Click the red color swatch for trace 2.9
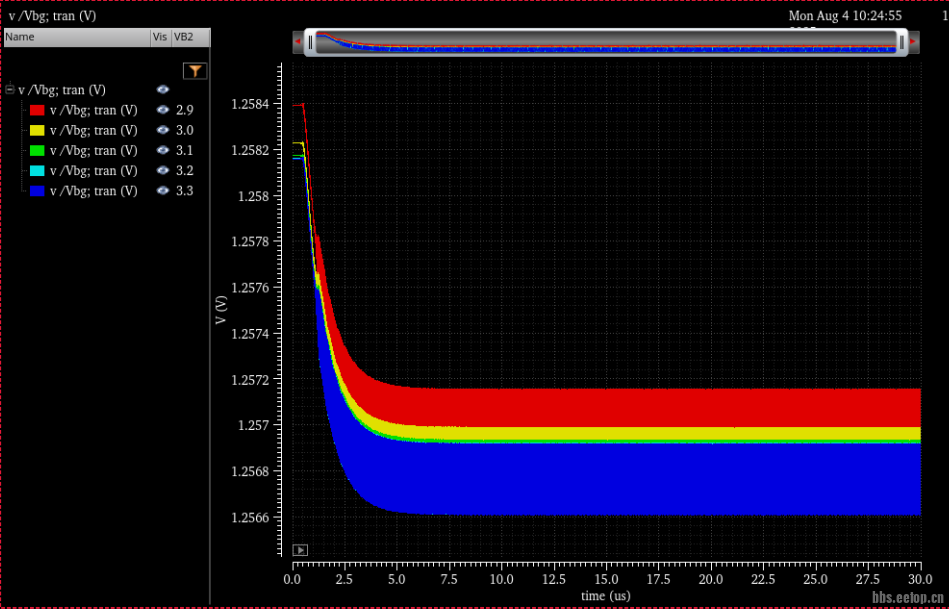This screenshot has width=949, height=609. [38, 110]
